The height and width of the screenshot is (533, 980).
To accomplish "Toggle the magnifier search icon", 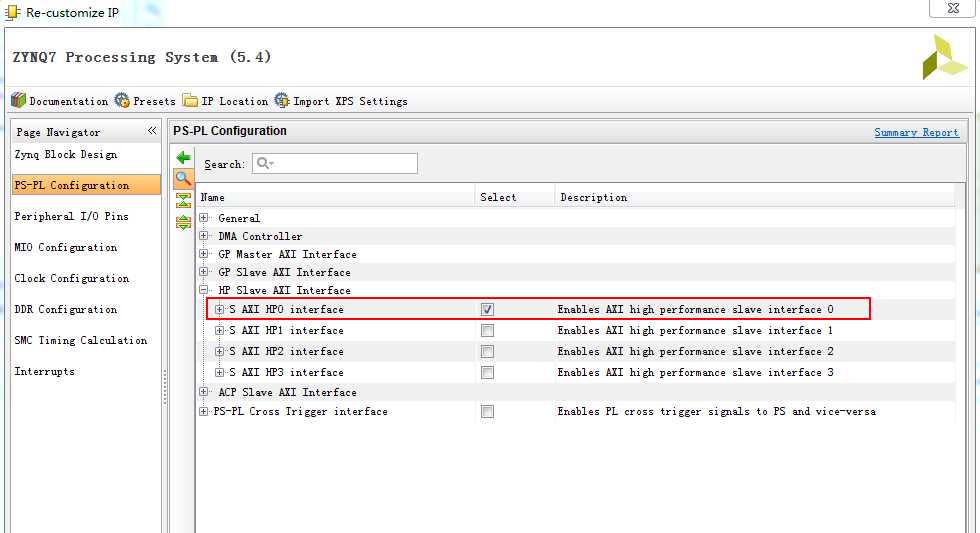I will coord(183,179).
